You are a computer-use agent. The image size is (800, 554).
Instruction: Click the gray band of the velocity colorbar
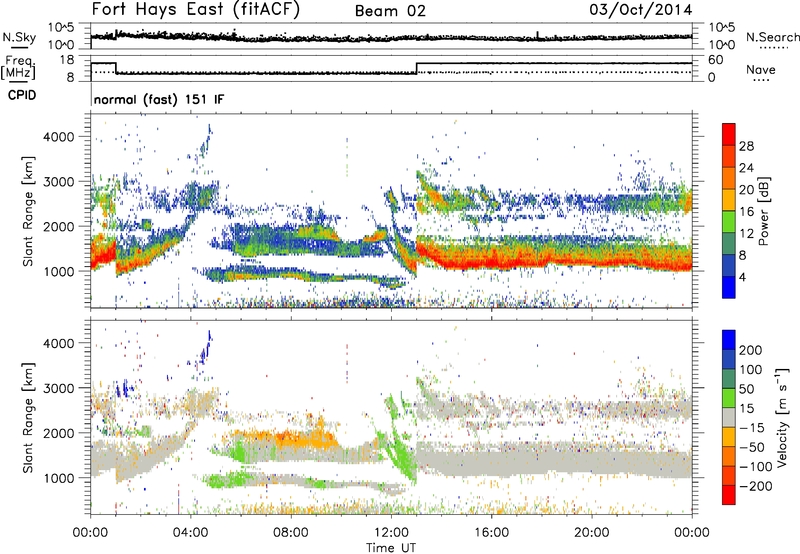(x=729, y=418)
